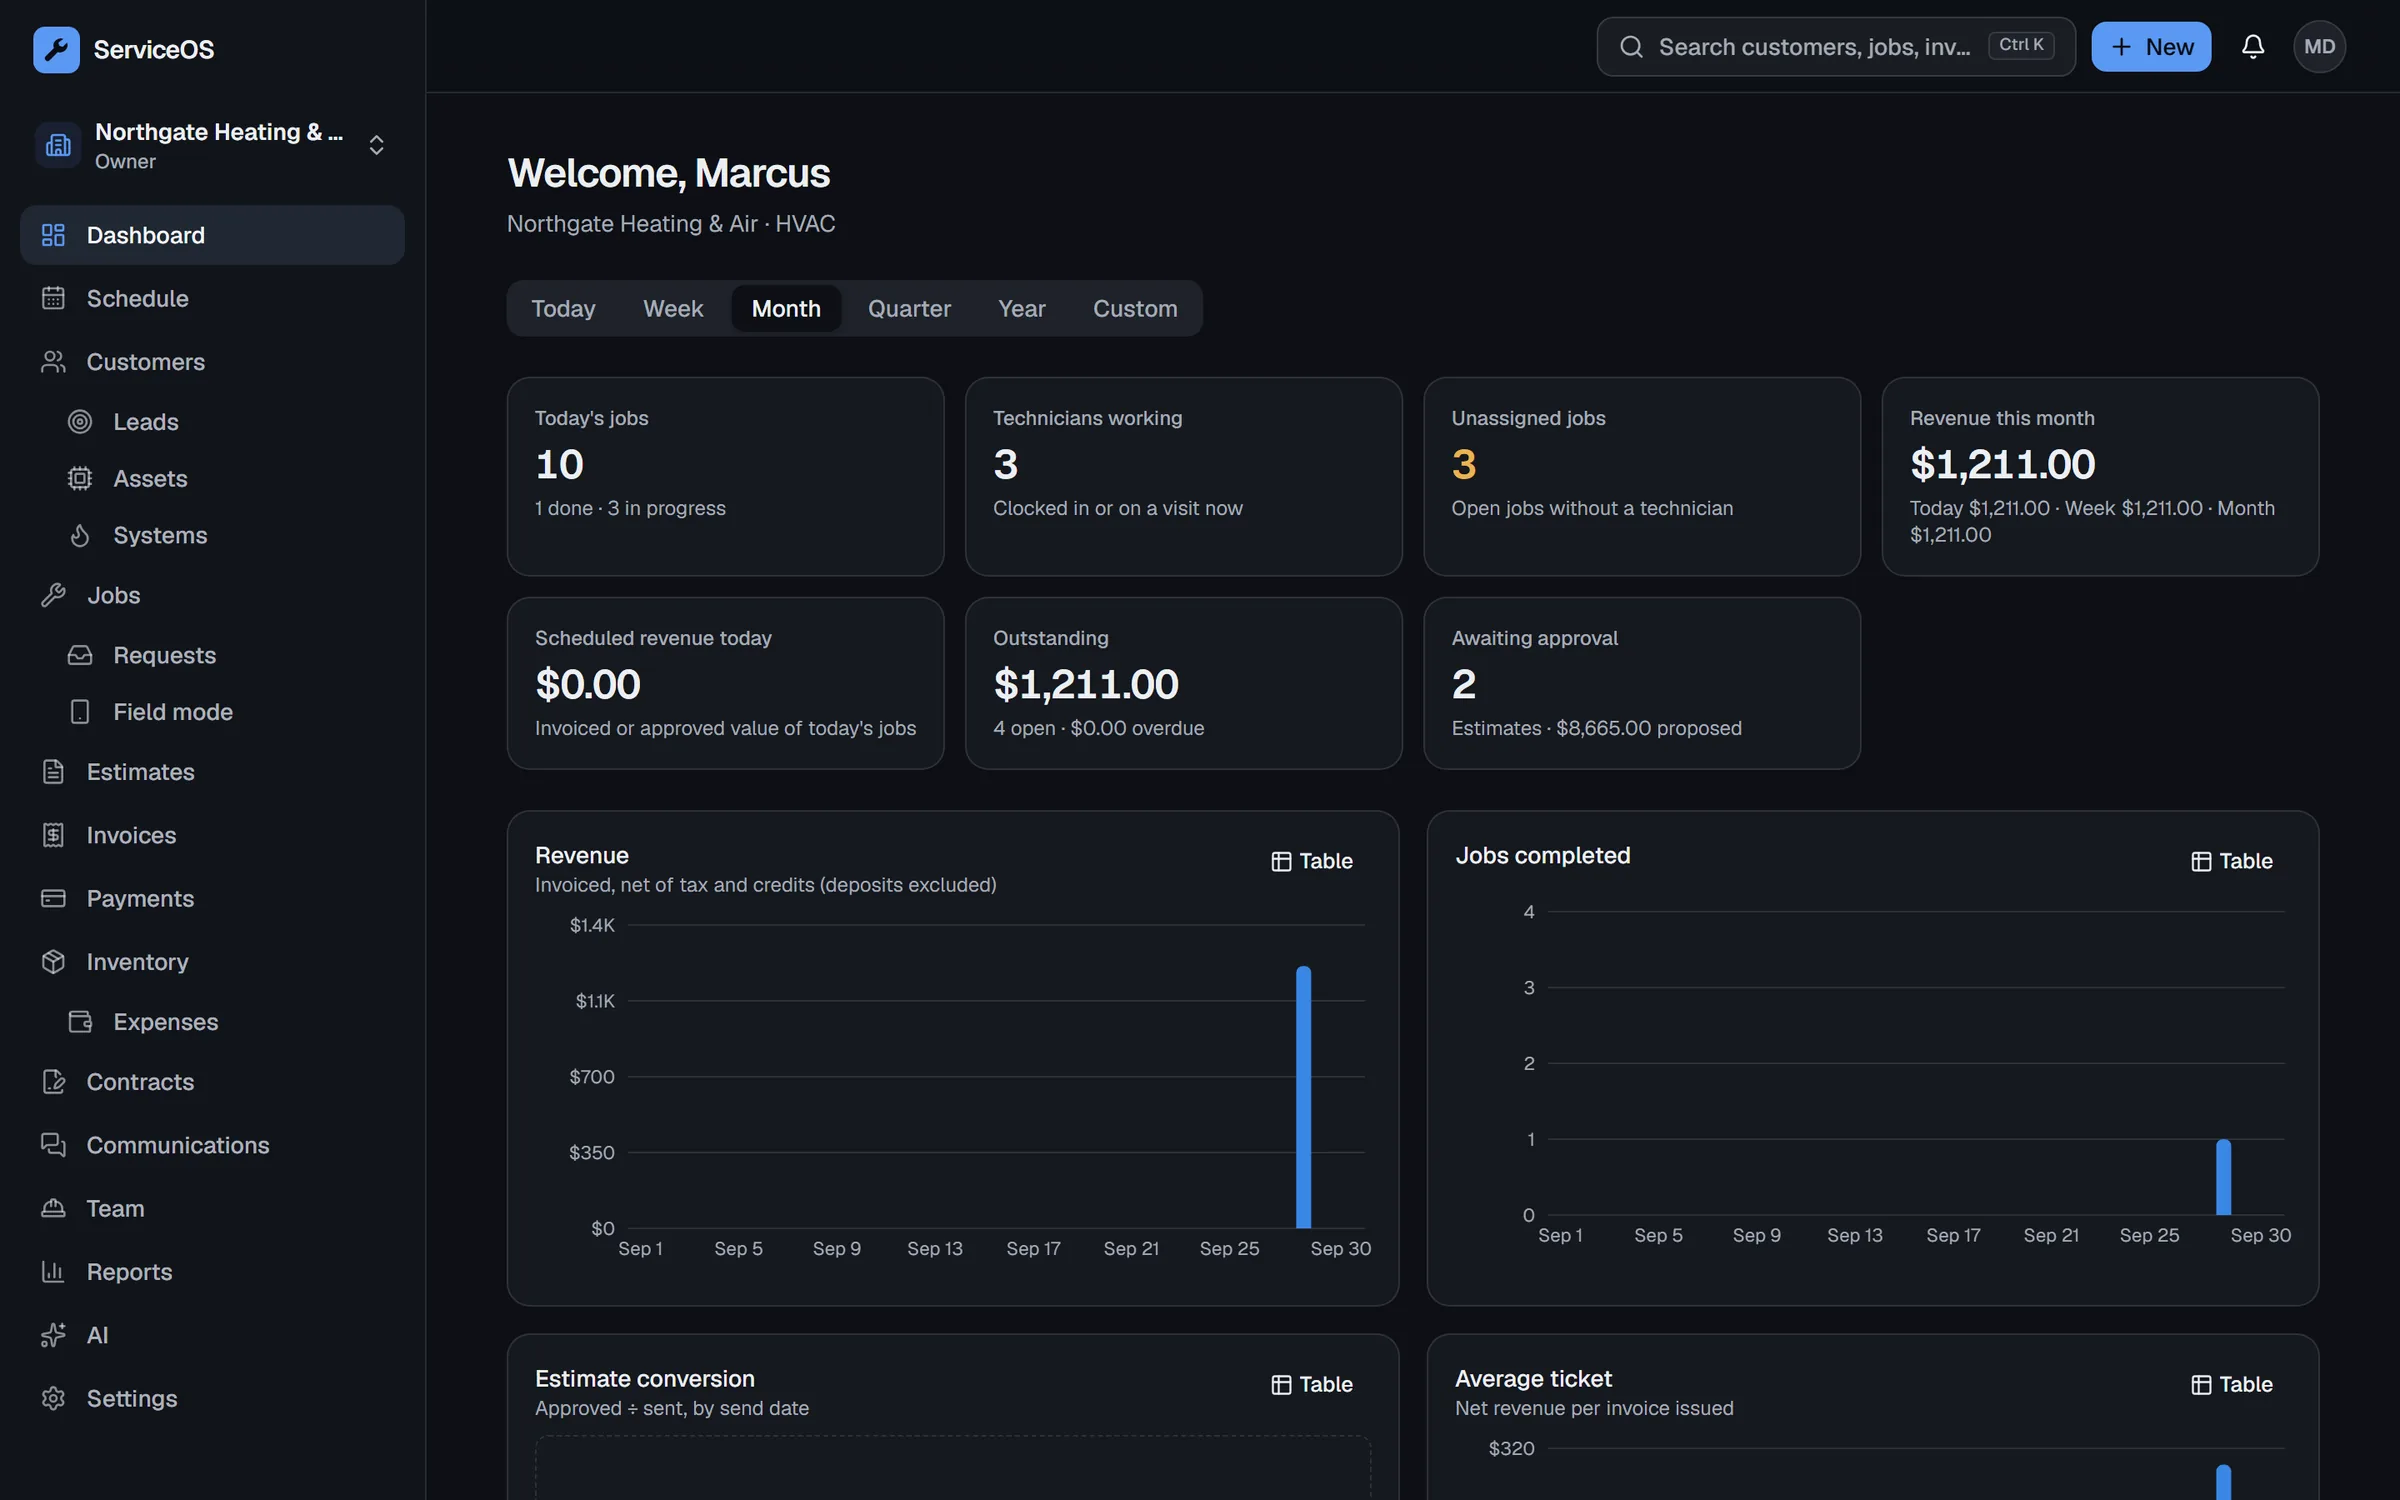Switch to the Quarter range tab
The height and width of the screenshot is (1500, 2400).
point(909,308)
